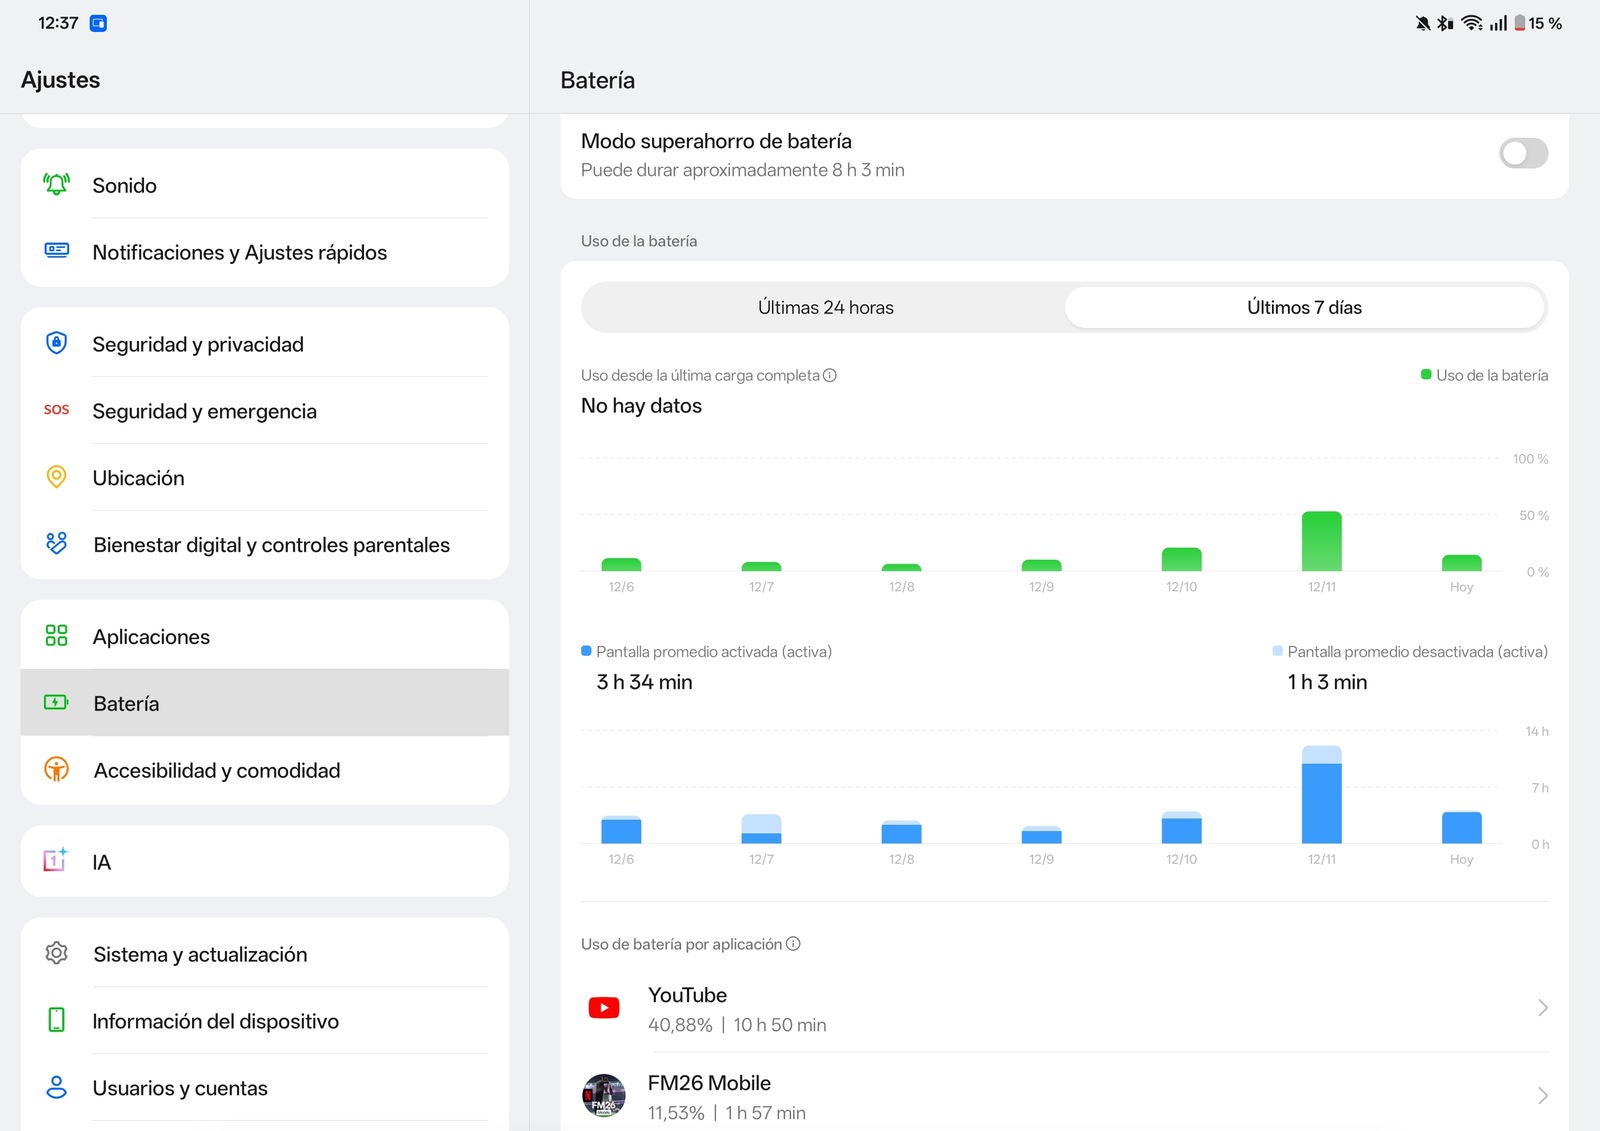Tap the YouTube app icon
This screenshot has width=1600, height=1131.
pyautogui.click(x=604, y=1008)
